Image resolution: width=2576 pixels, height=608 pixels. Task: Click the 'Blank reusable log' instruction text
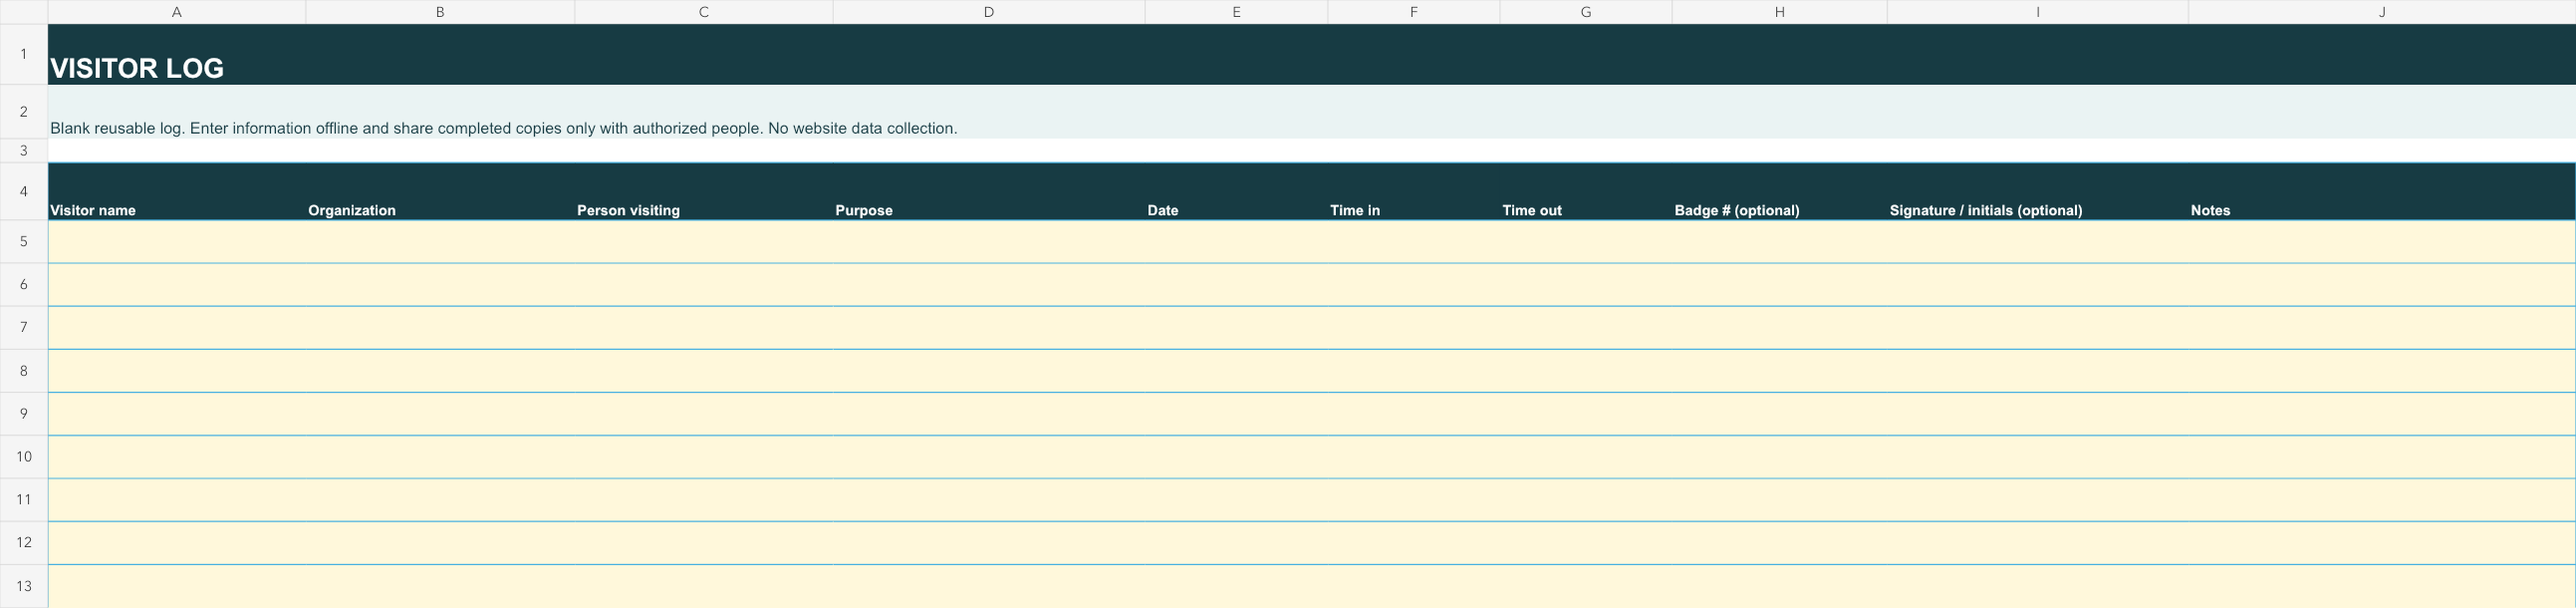[504, 128]
